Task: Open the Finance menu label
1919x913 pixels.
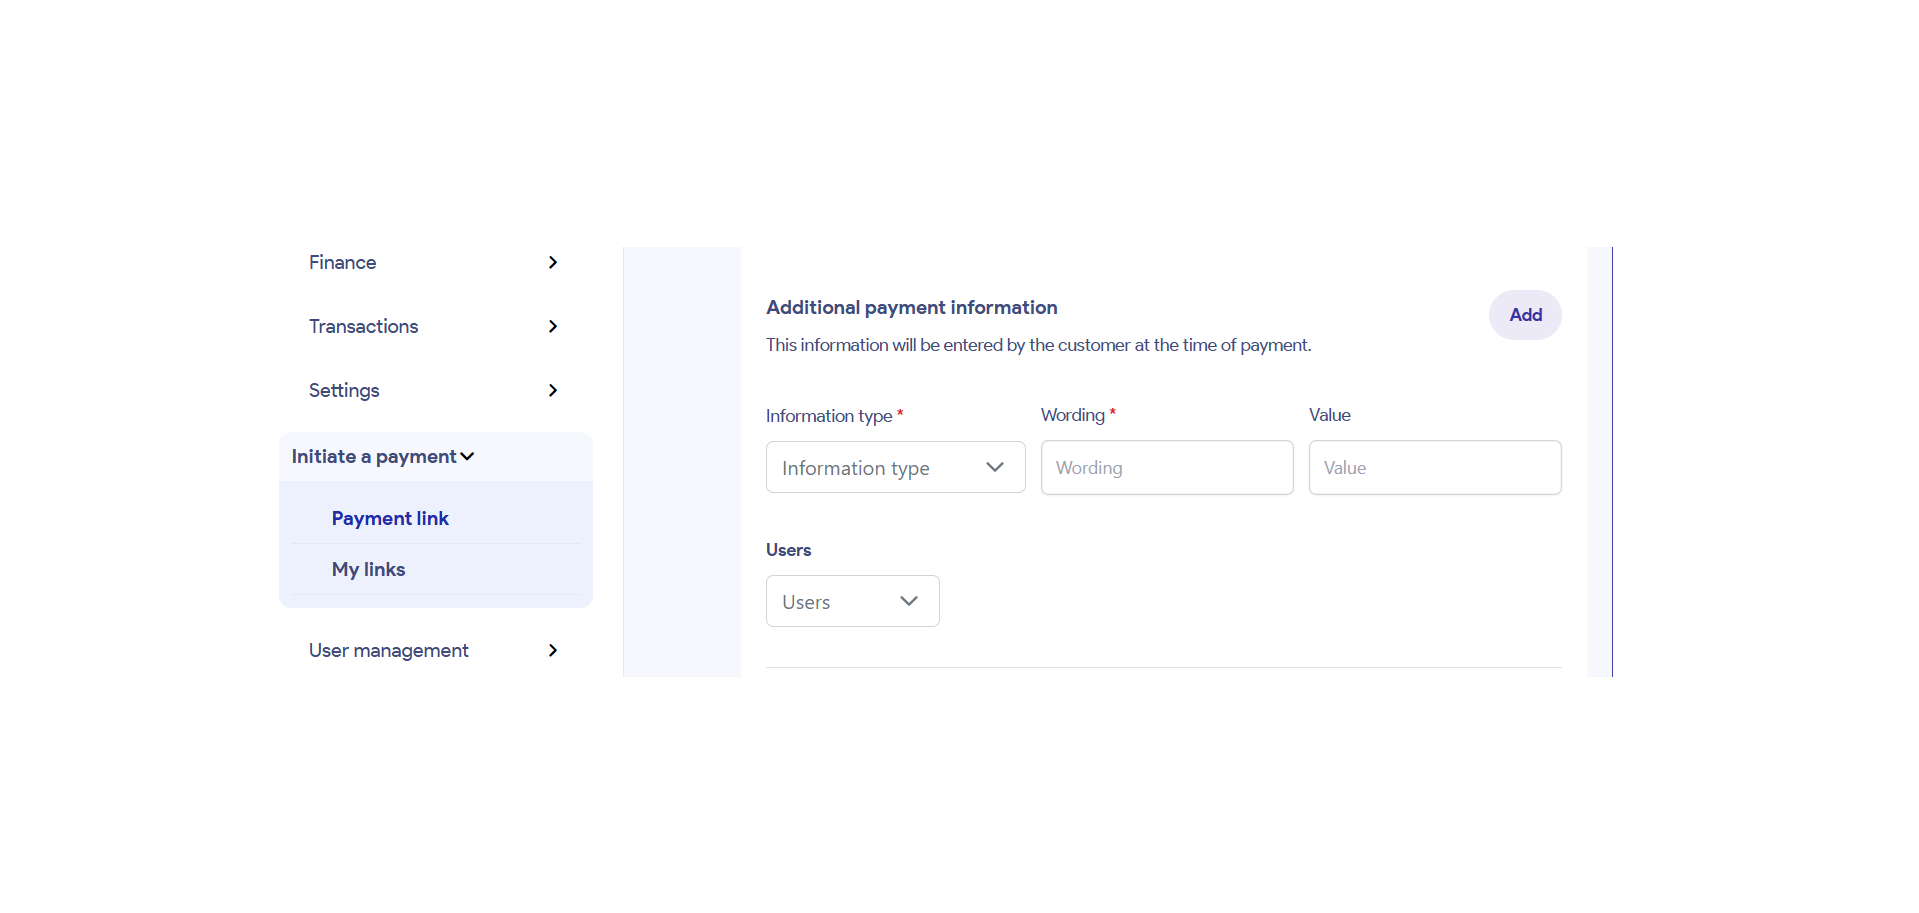Action: (x=342, y=262)
